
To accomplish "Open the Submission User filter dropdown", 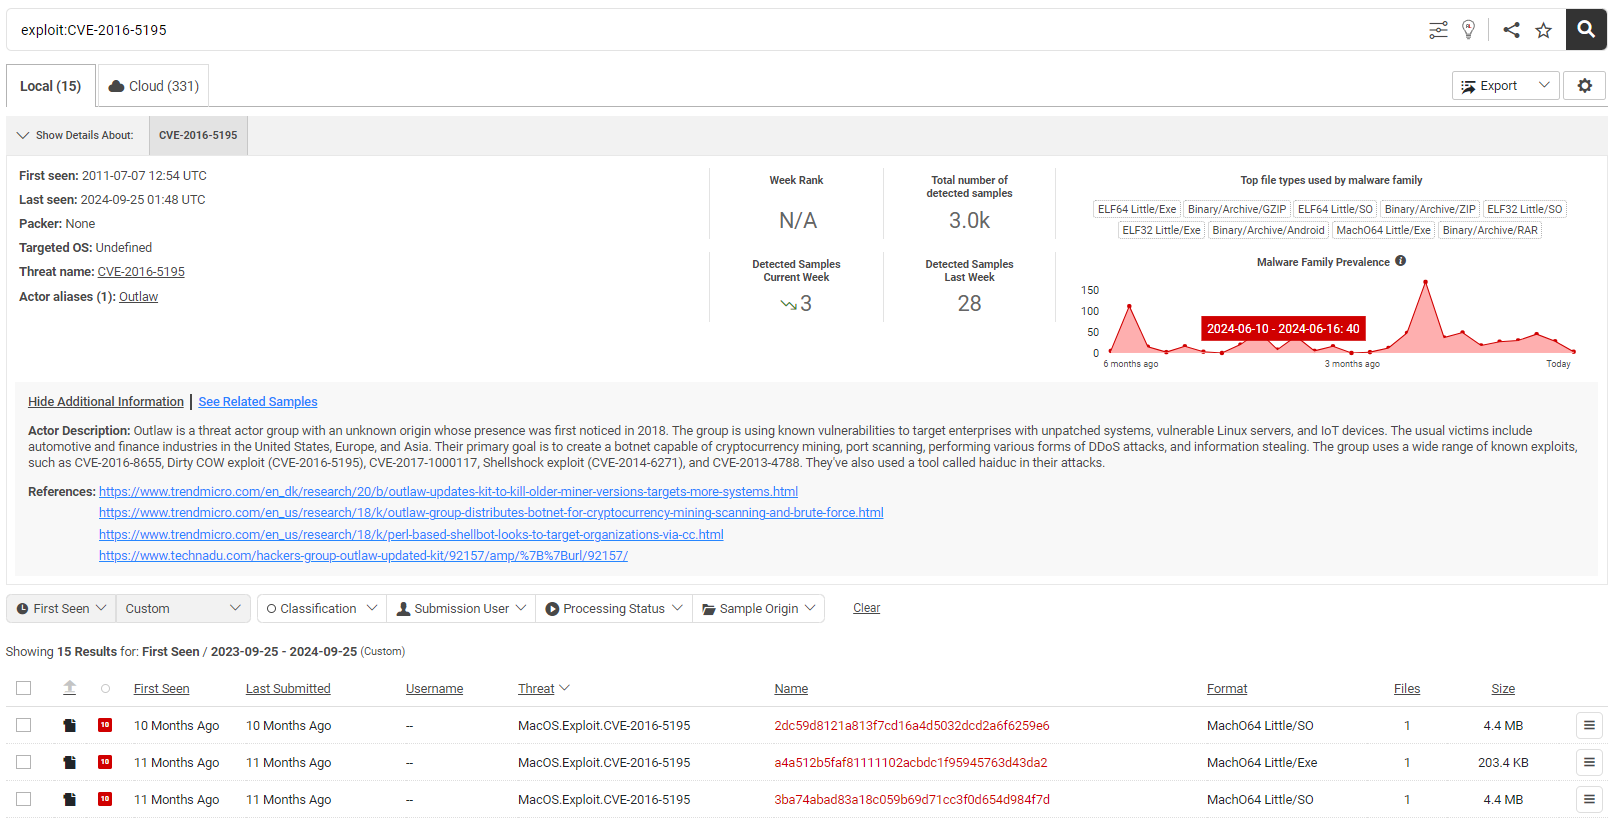I will click(x=461, y=608).
